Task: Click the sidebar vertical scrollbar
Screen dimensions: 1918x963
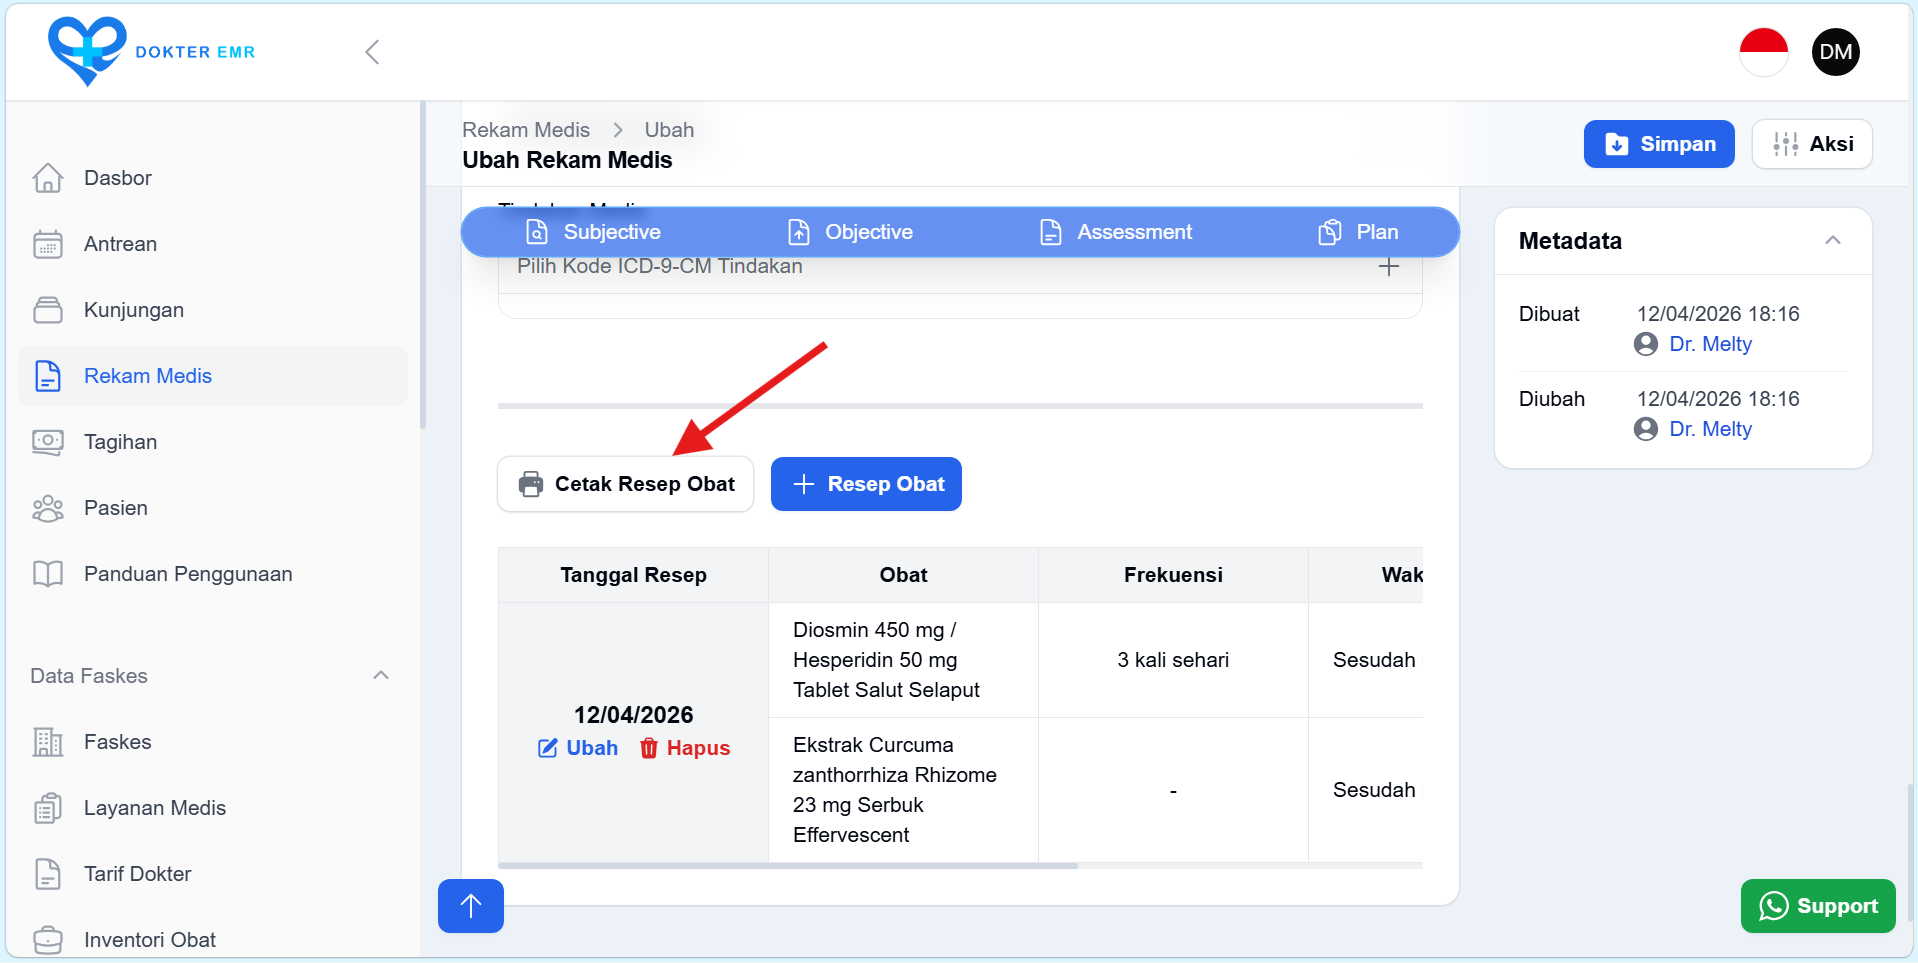Action: pos(423,265)
